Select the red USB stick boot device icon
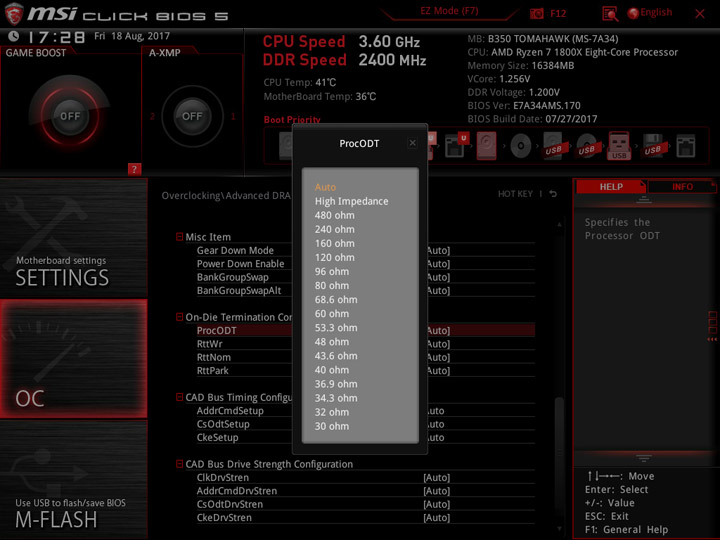Image resolution: width=720 pixels, height=540 pixels. (619, 146)
